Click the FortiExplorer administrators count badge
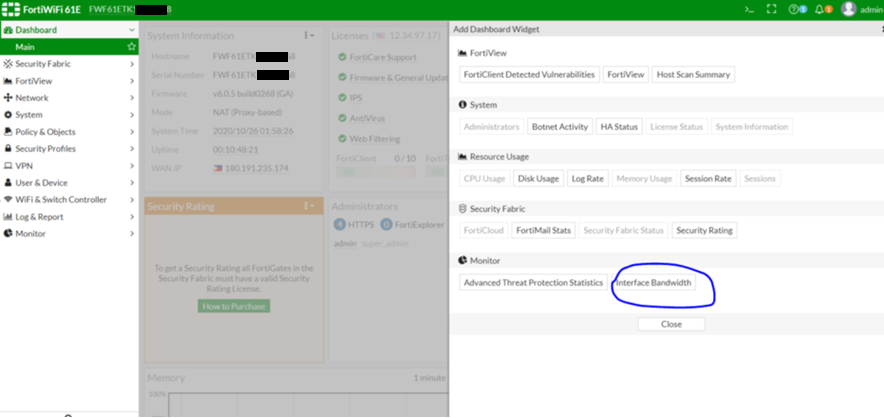The height and width of the screenshot is (418, 884). tap(386, 225)
